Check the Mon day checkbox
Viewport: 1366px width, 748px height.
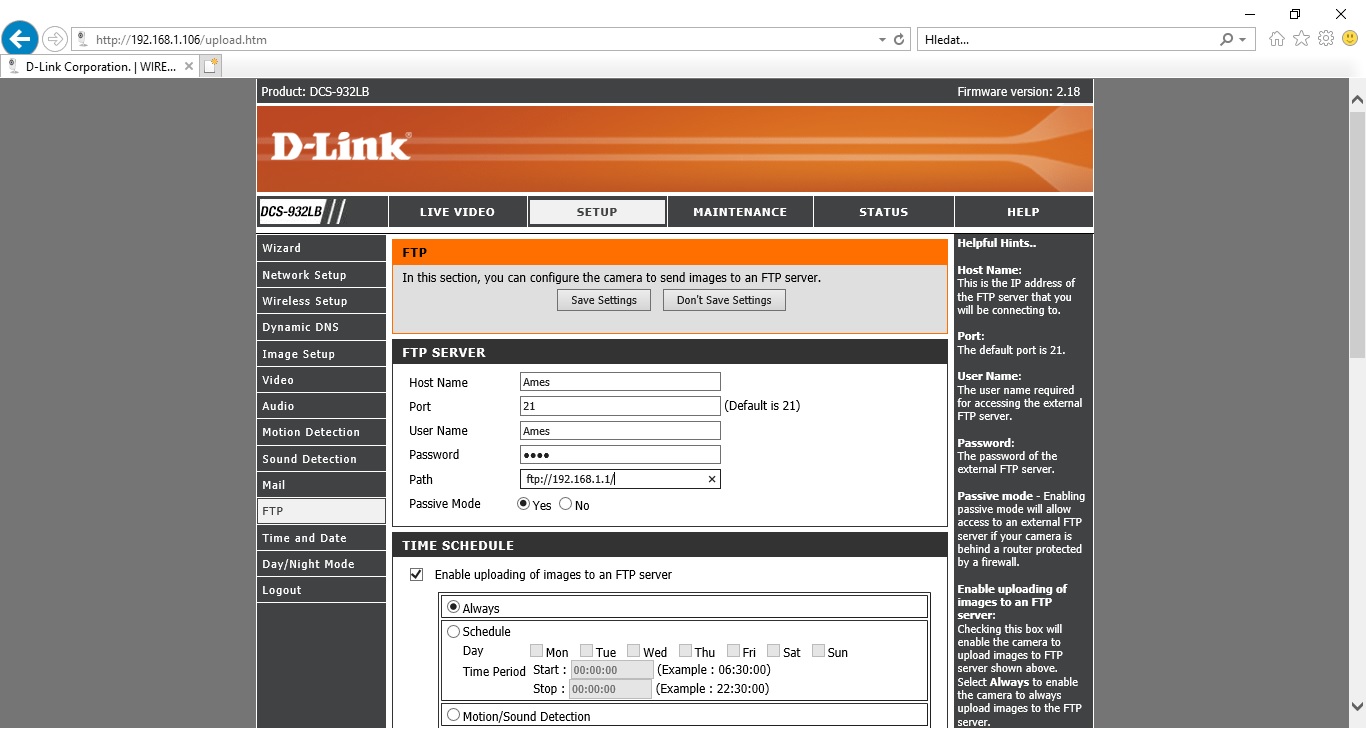pos(537,651)
